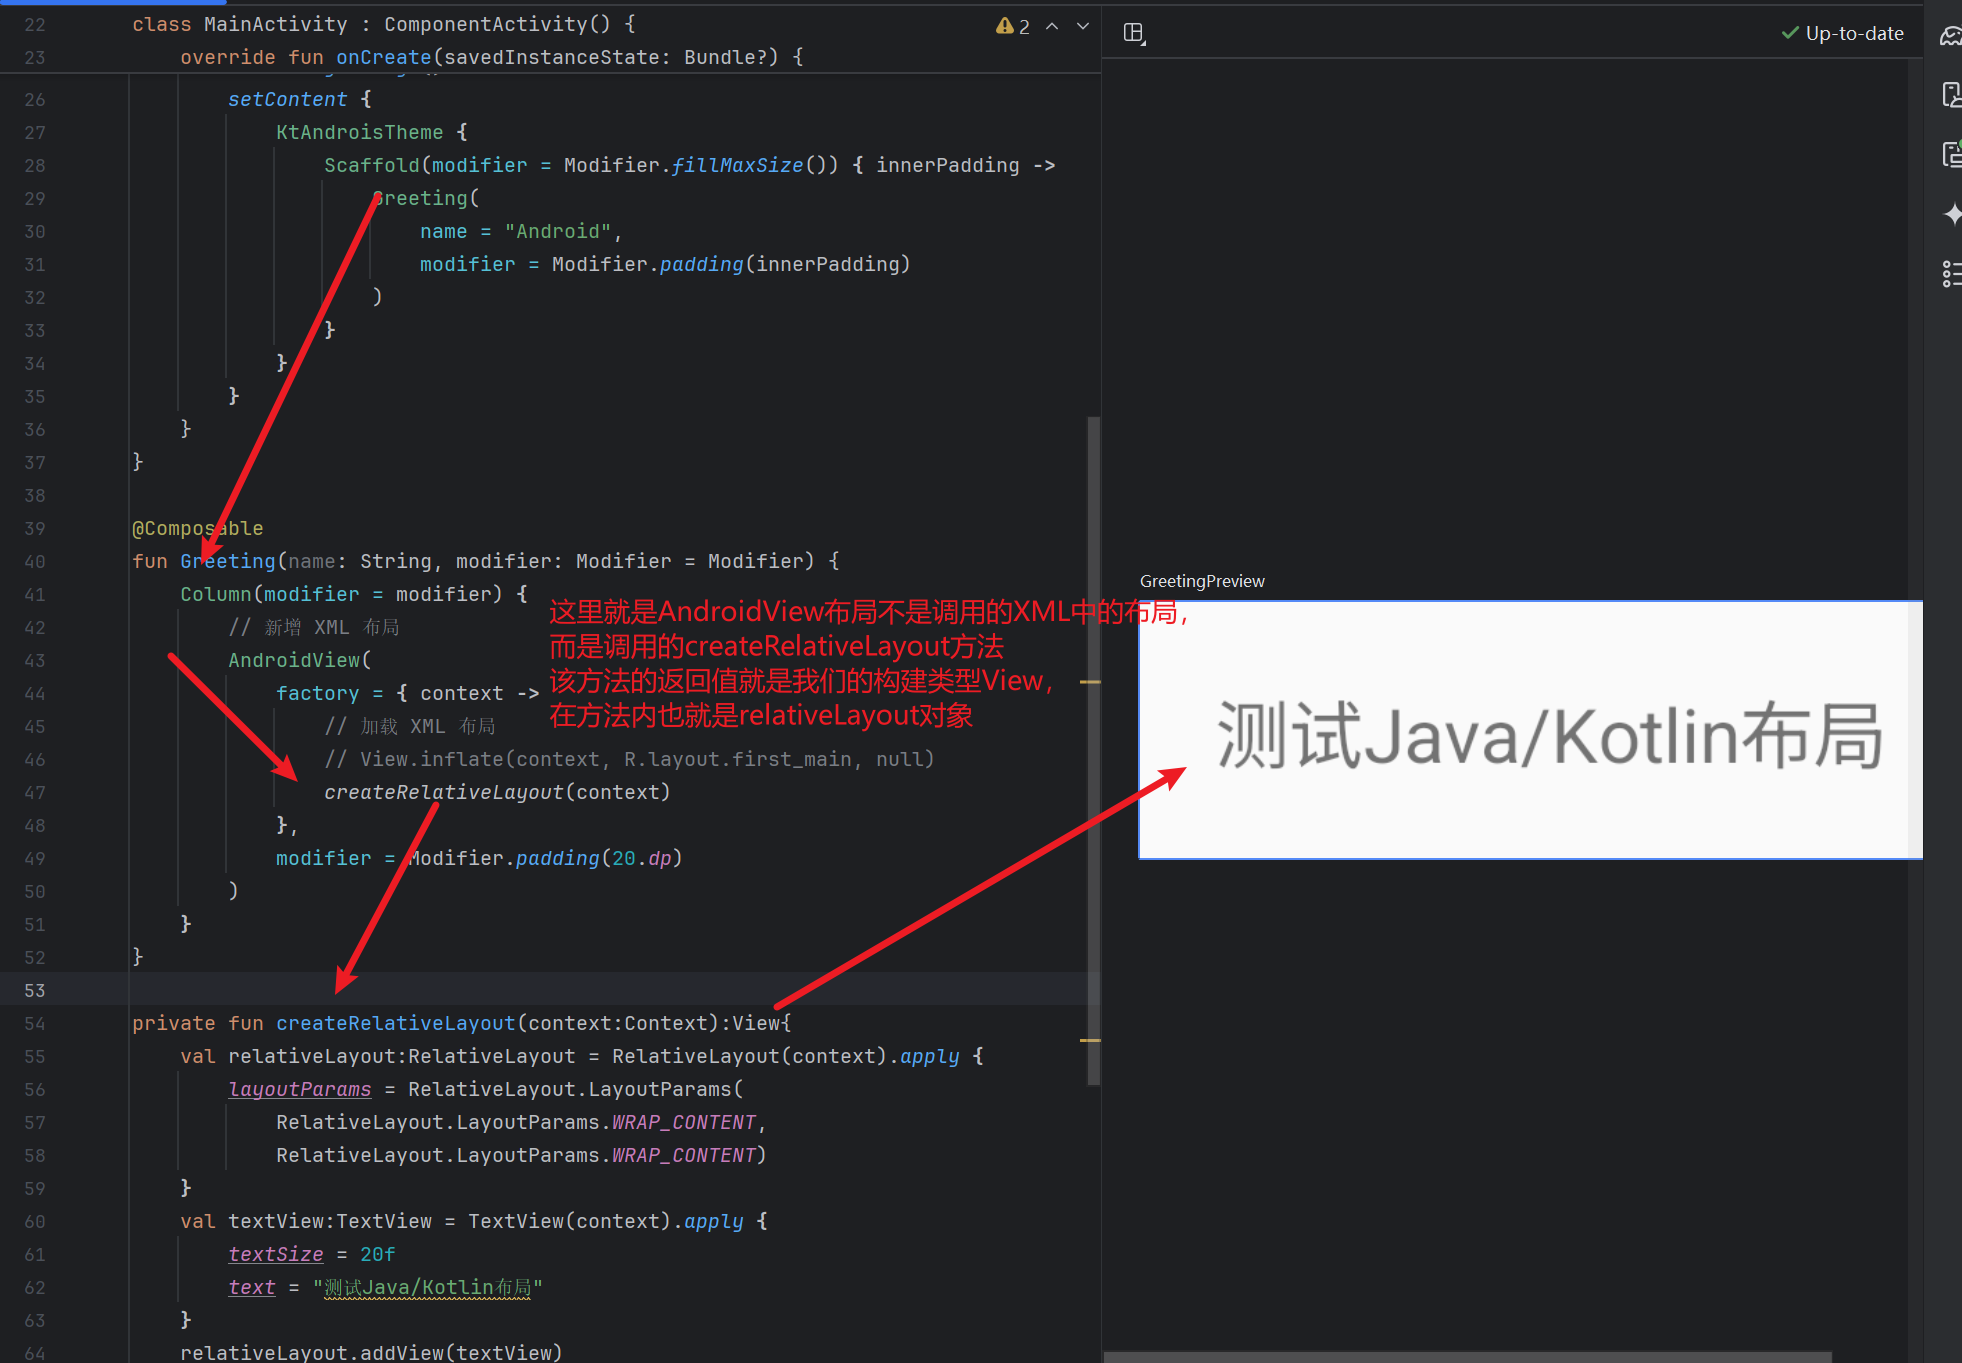The image size is (1962, 1363).
Task: Click the editor vertical scrollbar thumb
Action: 1093,750
